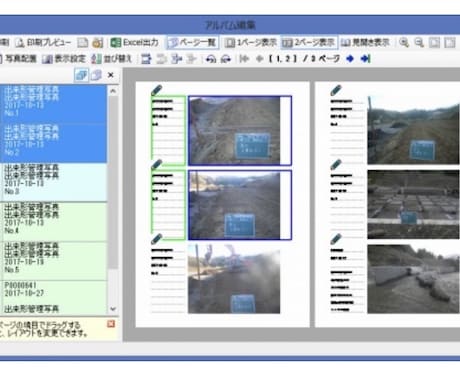460x380 pixels.
Task: Go to the next page blue arrow
Action: (x=350, y=59)
